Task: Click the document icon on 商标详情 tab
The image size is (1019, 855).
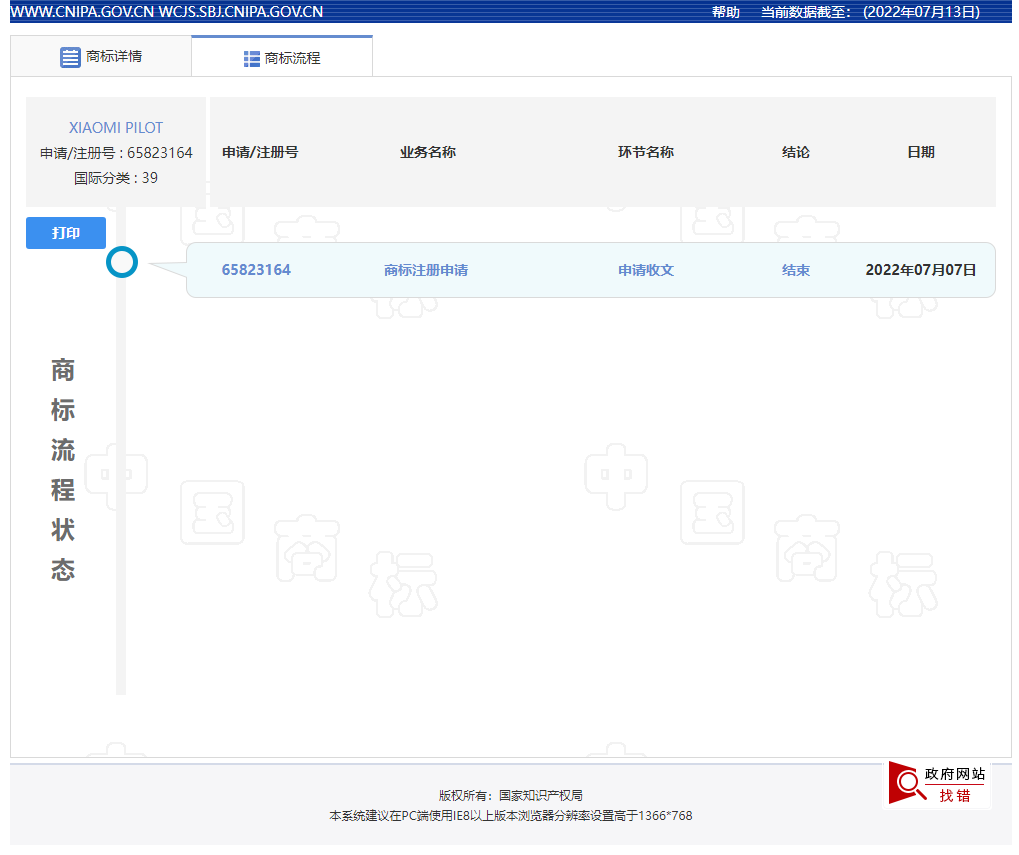Action: coord(70,56)
